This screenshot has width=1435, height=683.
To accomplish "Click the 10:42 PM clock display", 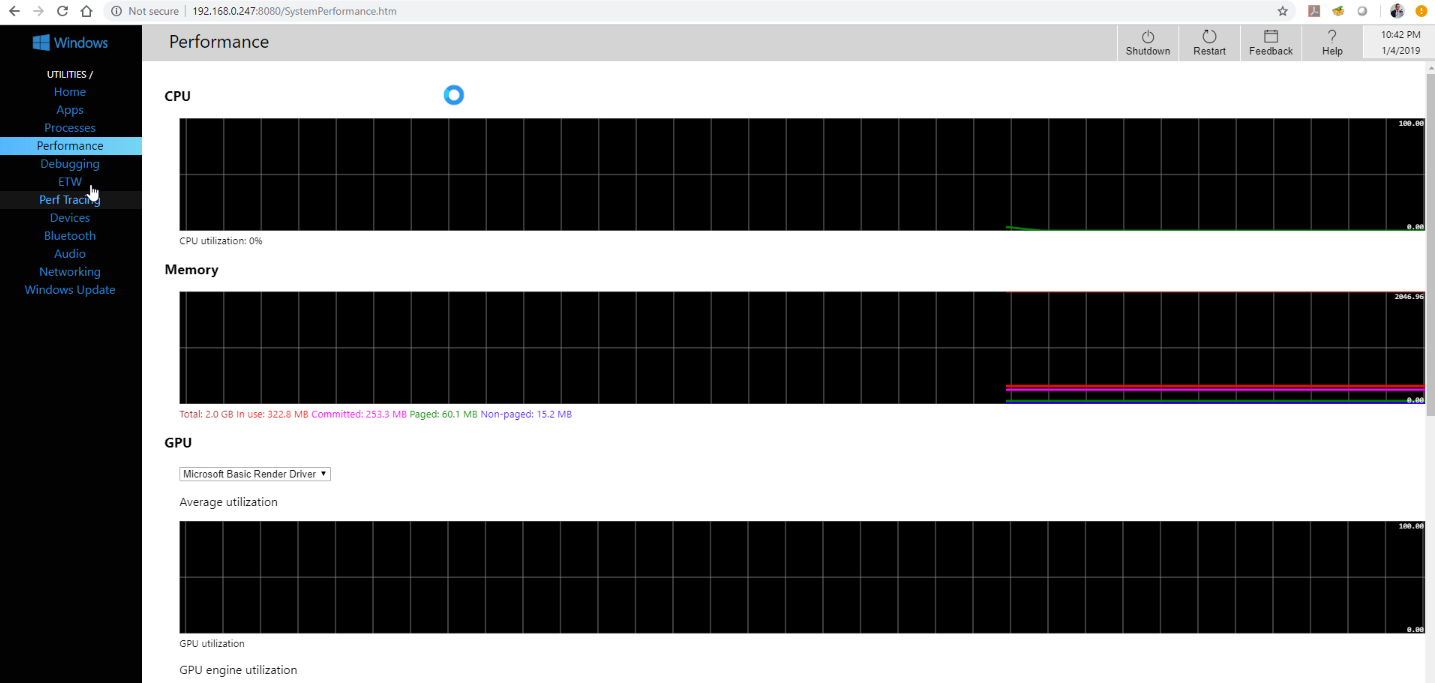I will click(x=1400, y=34).
